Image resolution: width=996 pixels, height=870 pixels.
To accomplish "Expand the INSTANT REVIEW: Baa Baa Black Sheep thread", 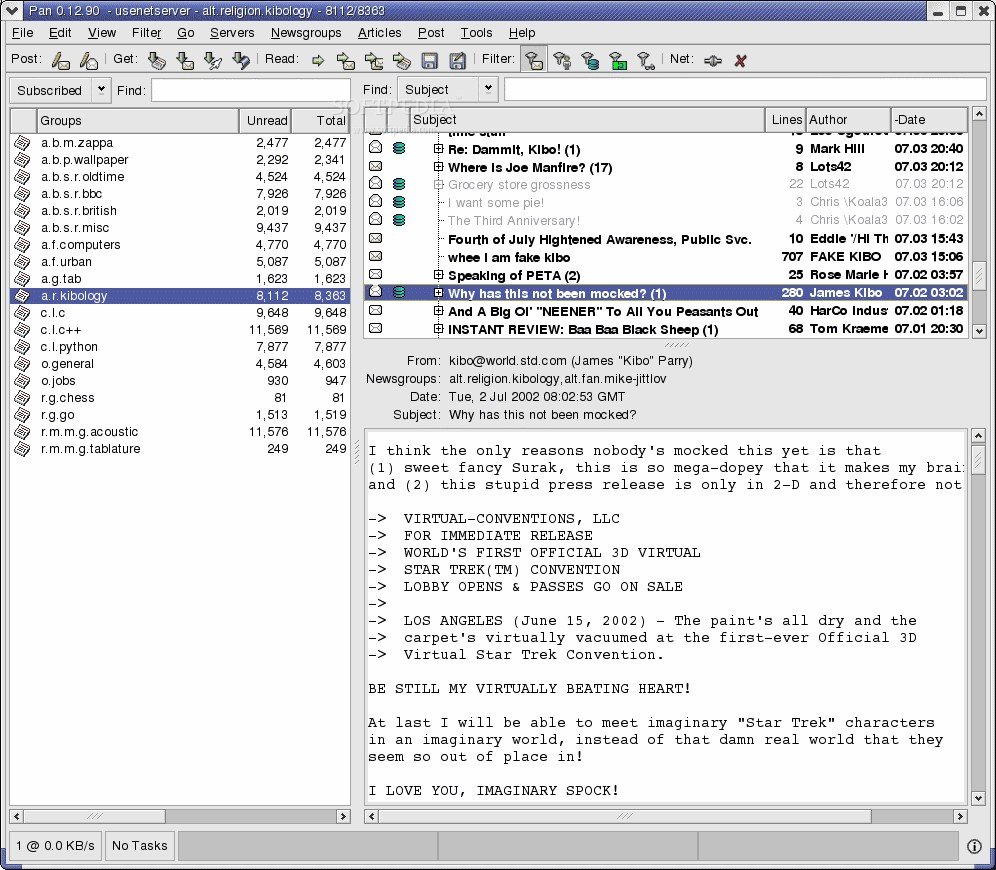I will (x=438, y=328).
